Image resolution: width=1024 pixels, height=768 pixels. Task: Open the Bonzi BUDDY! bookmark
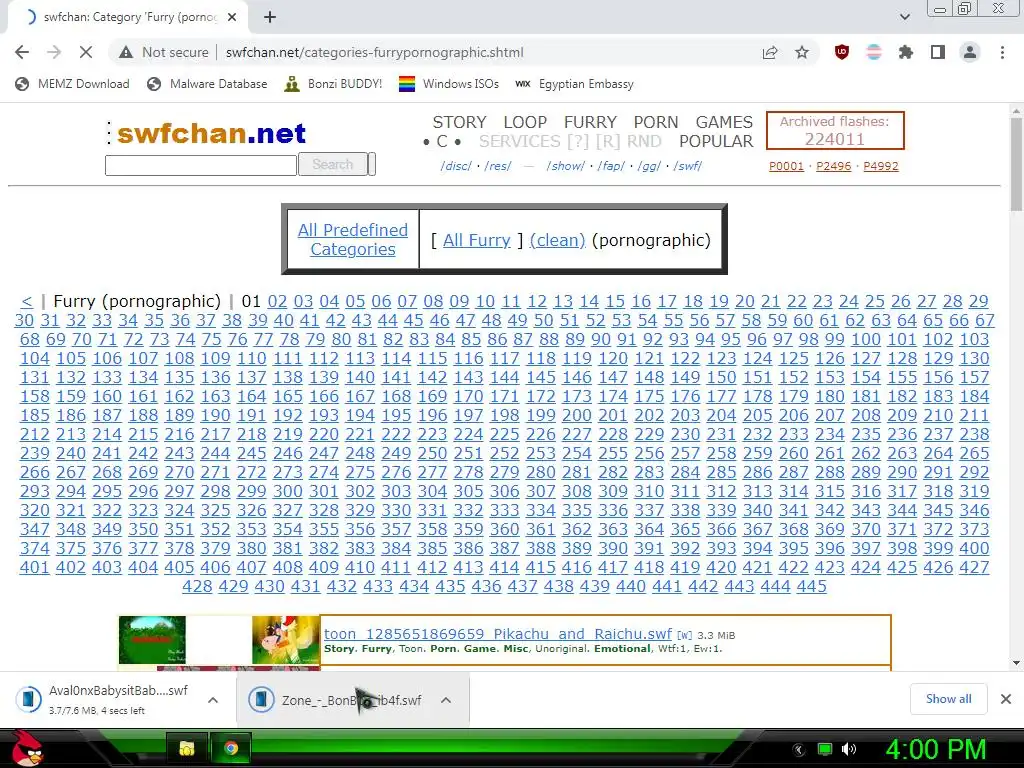tap(333, 84)
